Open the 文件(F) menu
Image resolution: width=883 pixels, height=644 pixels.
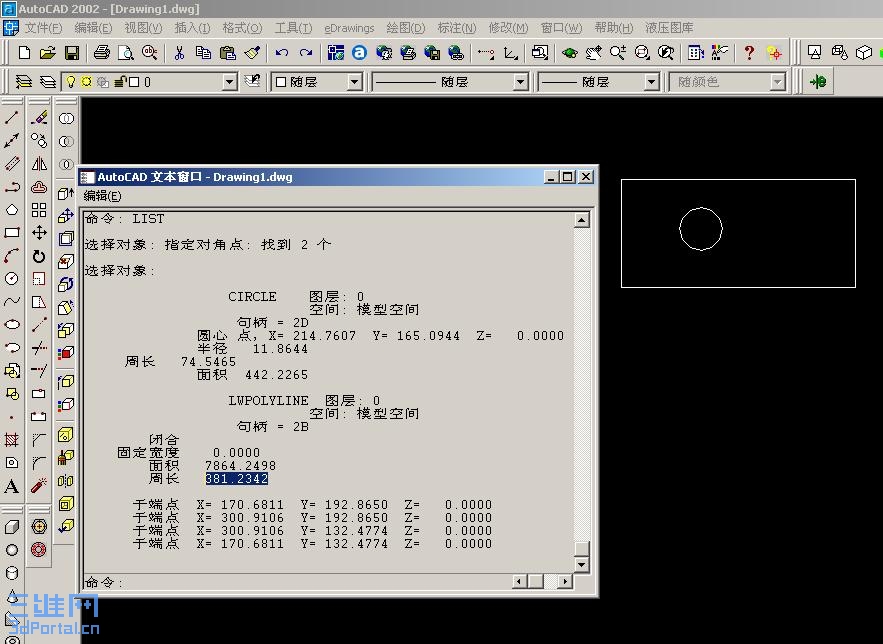point(43,28)
